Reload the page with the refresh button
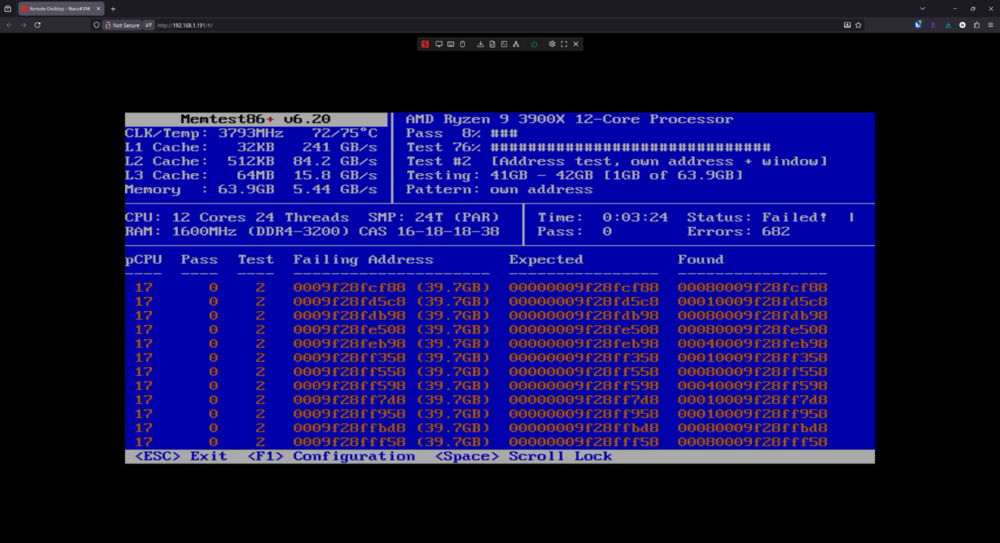1000x543 pixels. point(38,25)
